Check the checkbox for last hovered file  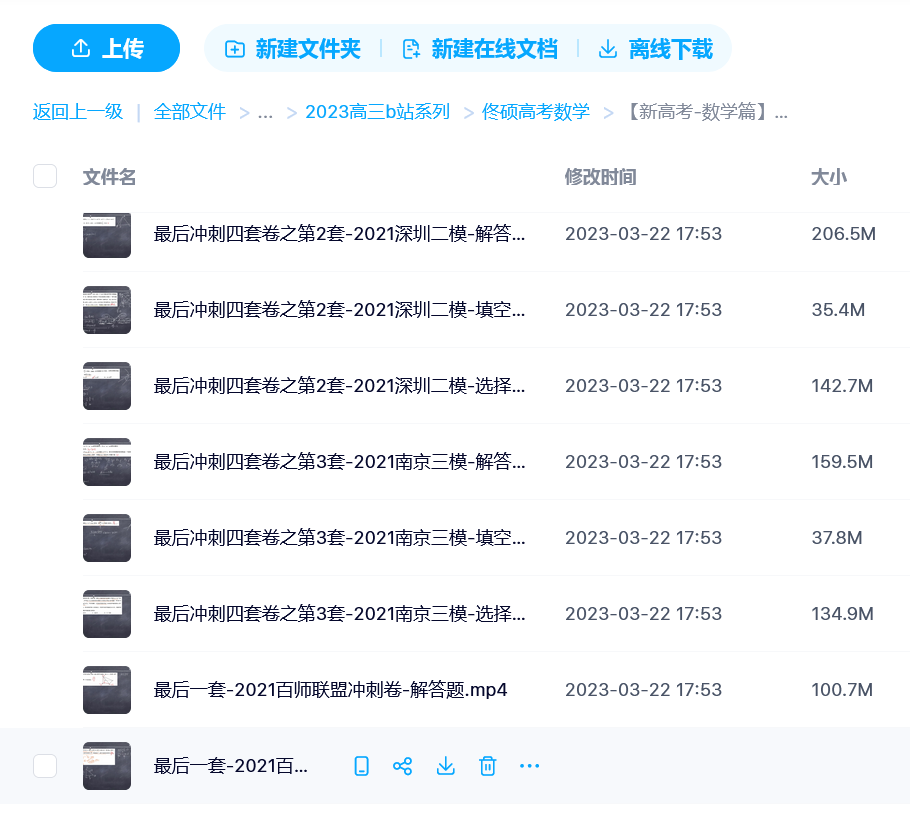tap(45, 766)
